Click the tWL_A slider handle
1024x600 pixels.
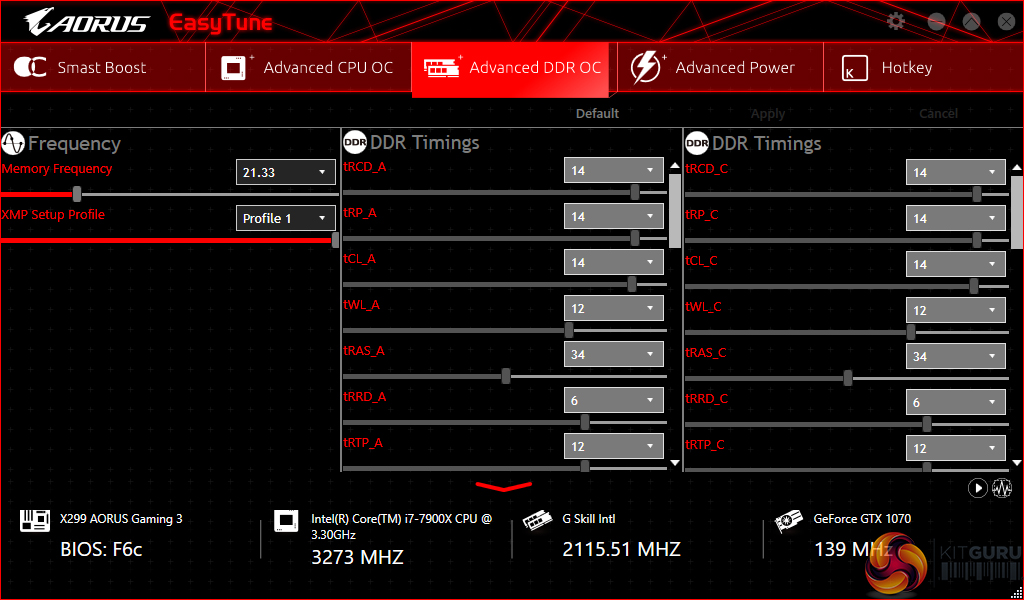click(569, 330)
